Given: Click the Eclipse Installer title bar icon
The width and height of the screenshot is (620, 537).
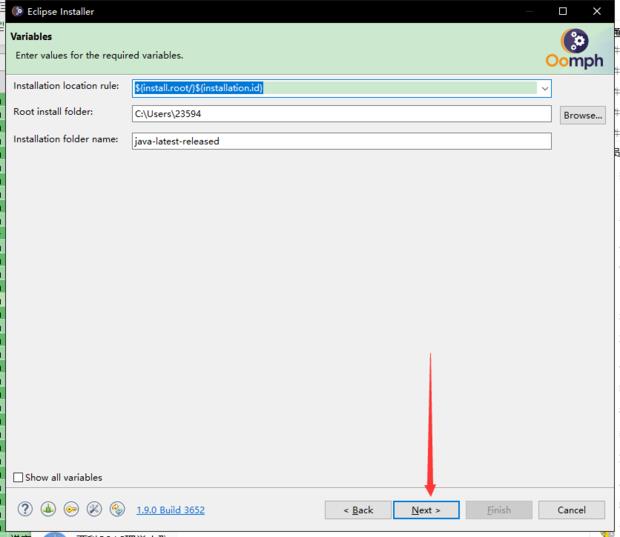Looking at the screenshot, I should pyautogui.click(x=17, y=11).
